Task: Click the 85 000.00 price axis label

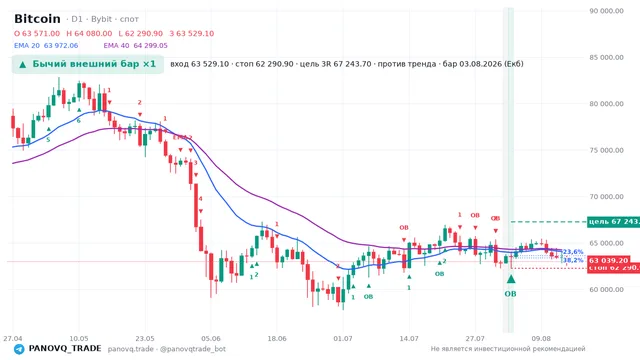Action: coord(607,58)
